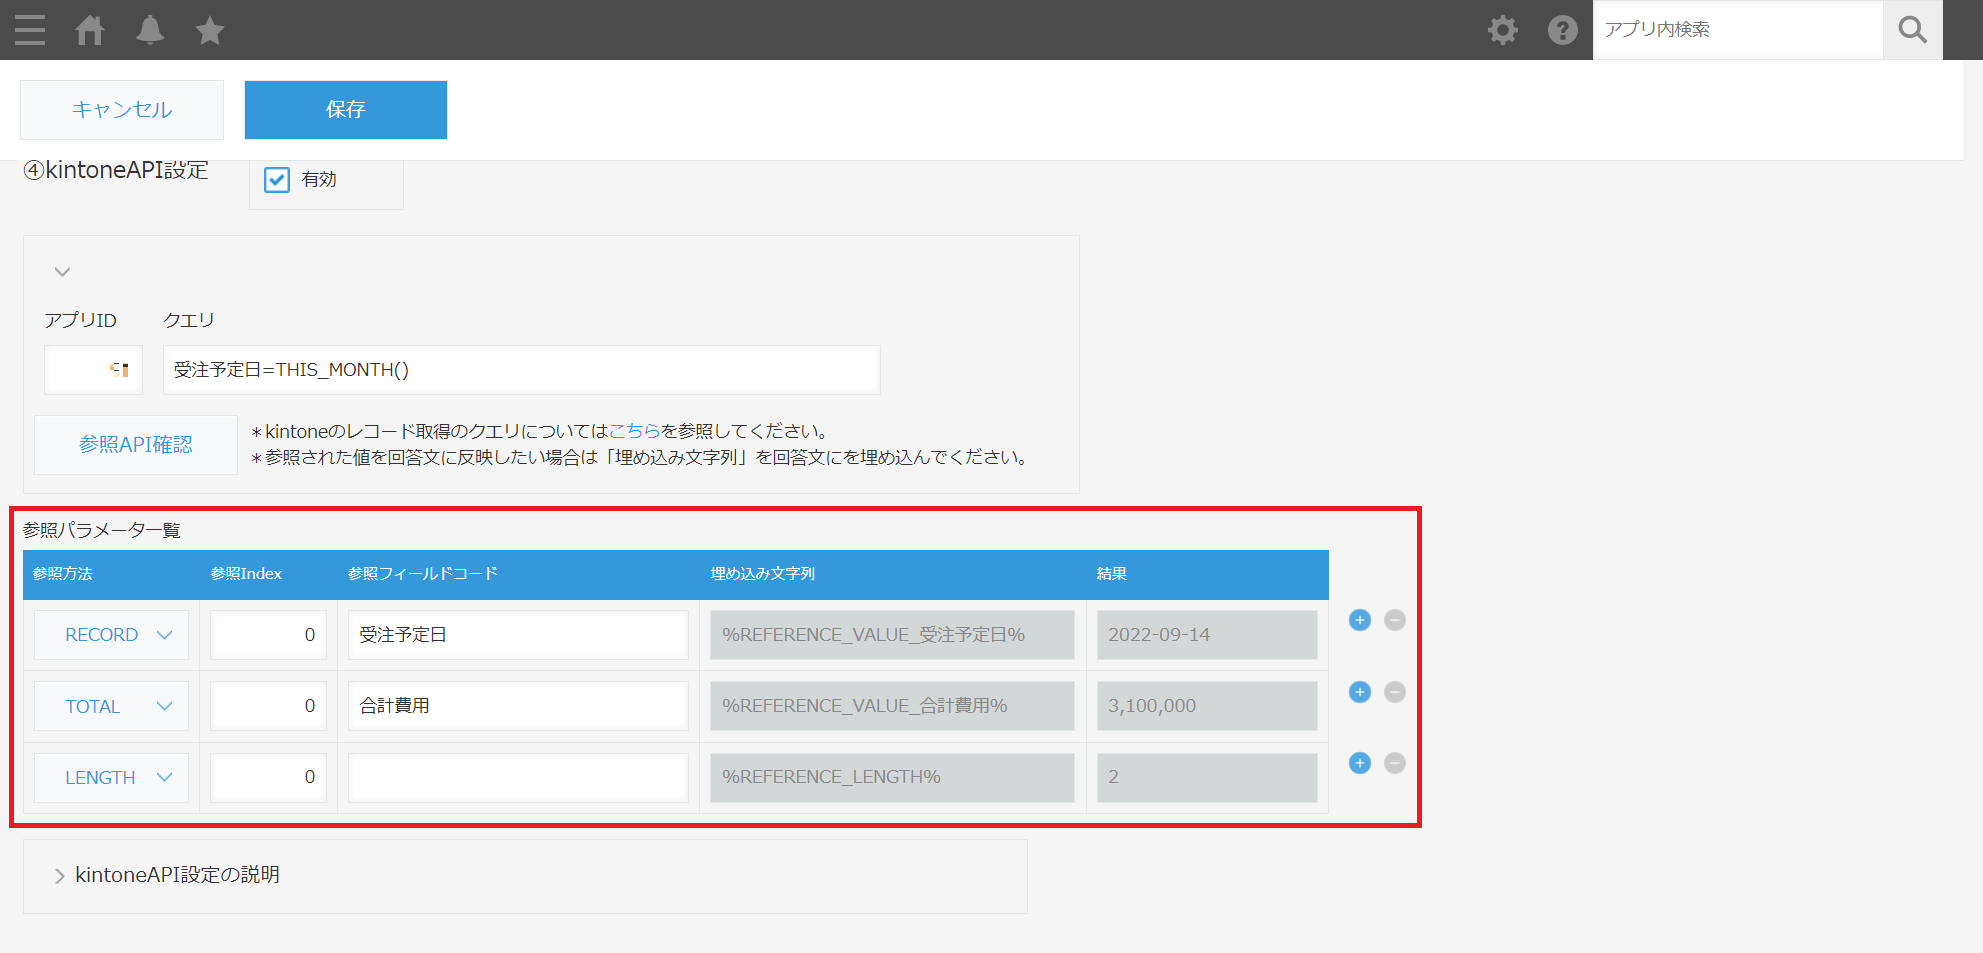The width and height of the screenshot is (1983, 953).
Task: Open the settings gear menu
Action: click(1502, 30)
